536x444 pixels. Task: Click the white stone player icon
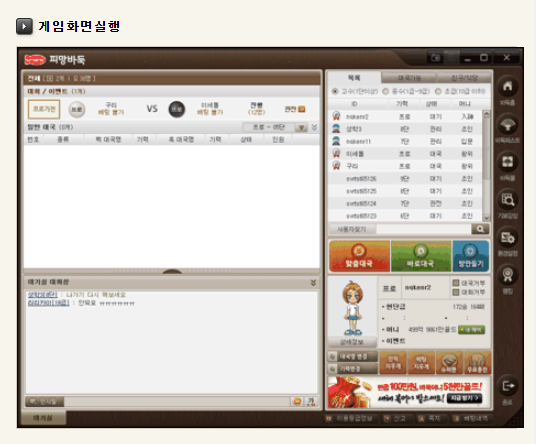coord(77,109)
